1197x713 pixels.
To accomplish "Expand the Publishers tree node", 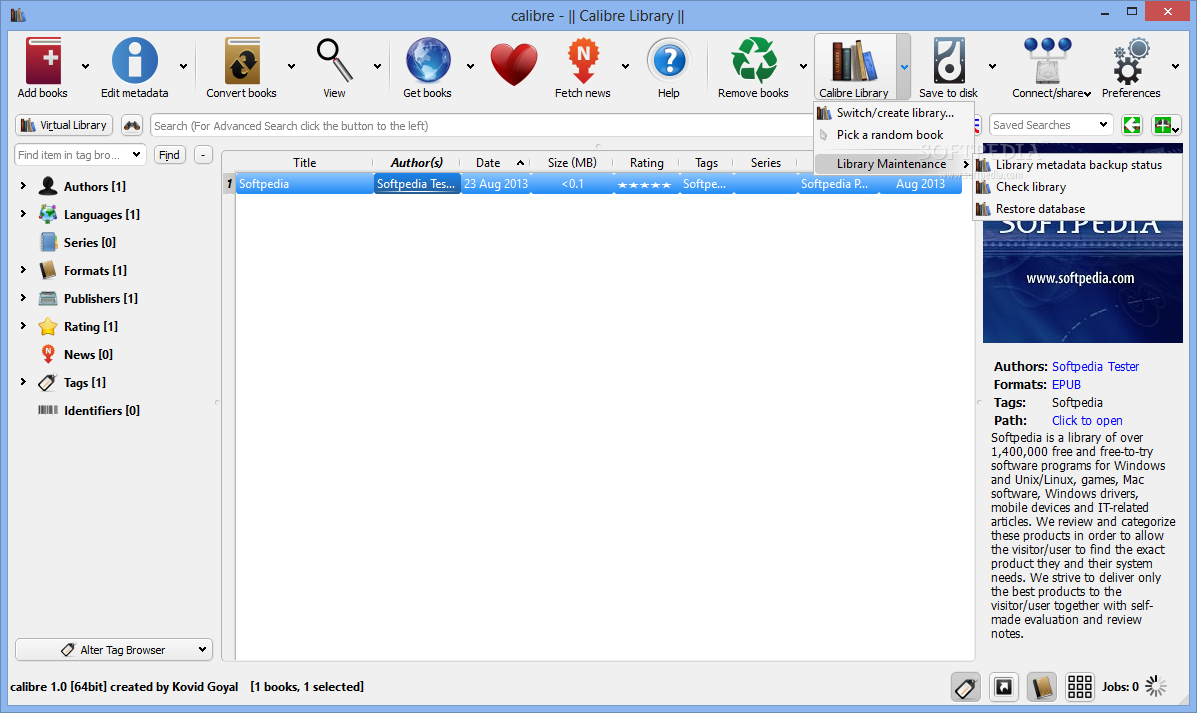I will 23,298.
